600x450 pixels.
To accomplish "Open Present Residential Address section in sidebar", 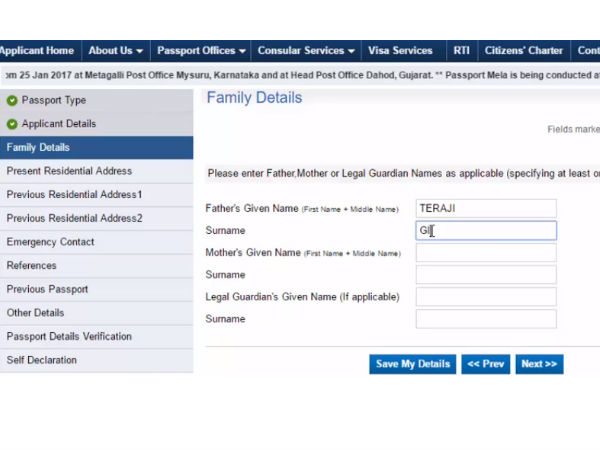I will [69, 171].
